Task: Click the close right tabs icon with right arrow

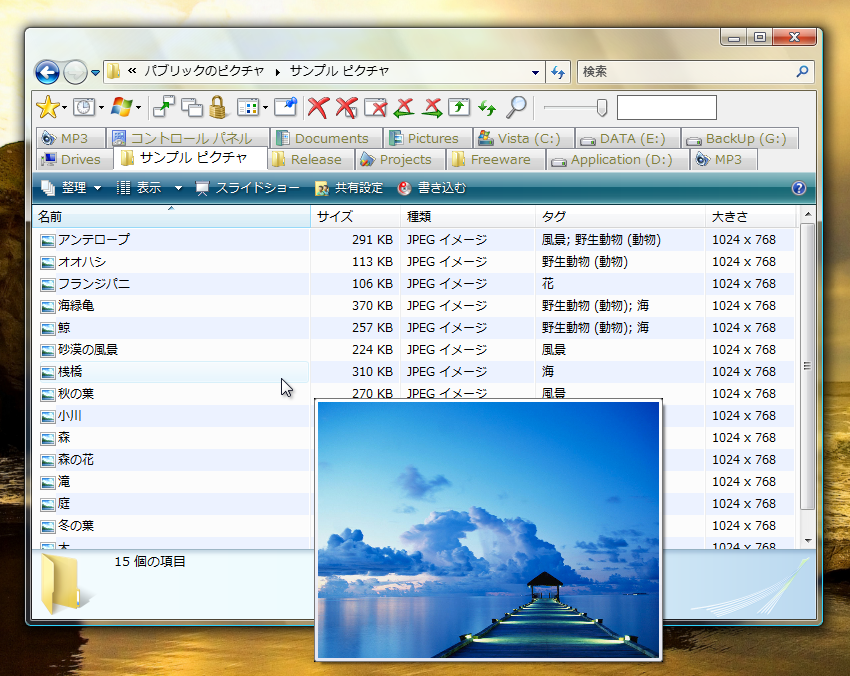Action: pyautogui.click(x=432, y=107)
